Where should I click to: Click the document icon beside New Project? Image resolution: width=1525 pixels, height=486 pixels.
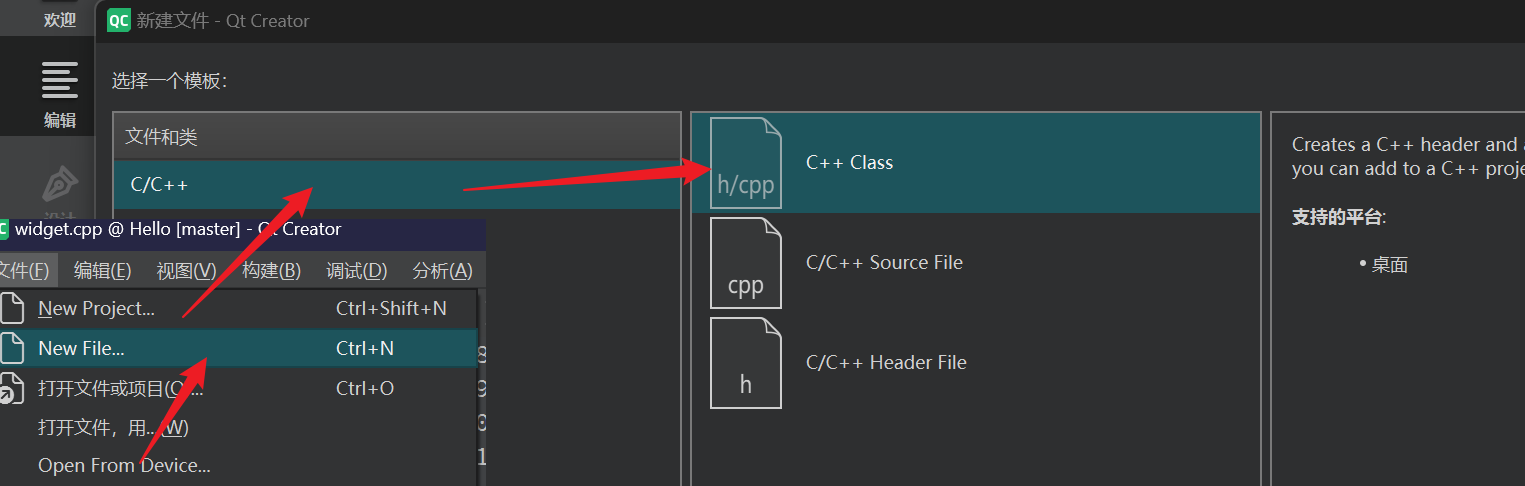point(12,309)
